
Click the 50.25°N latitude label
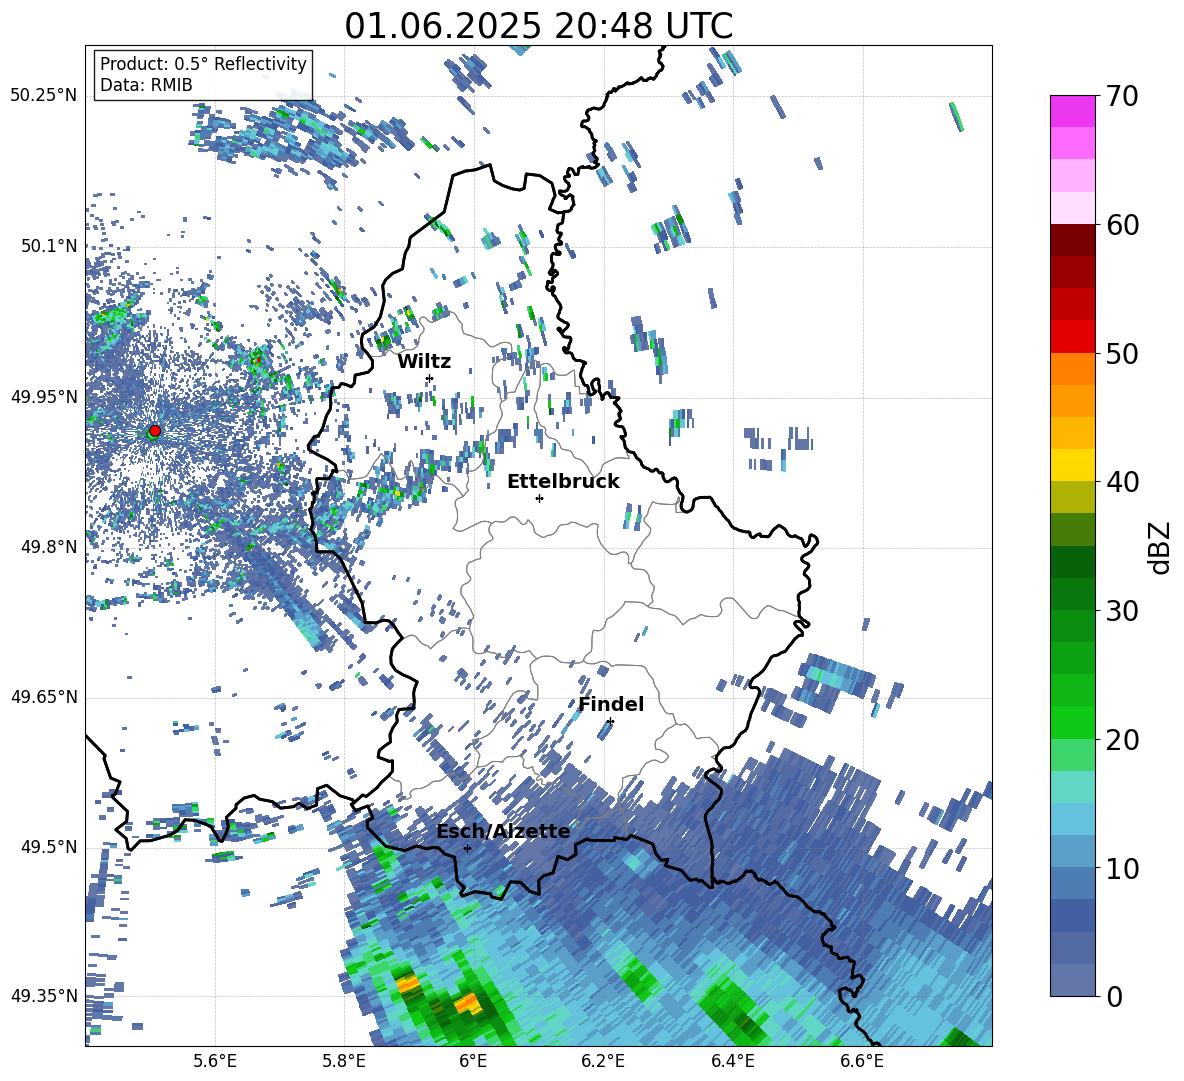(x=44, y=96)
